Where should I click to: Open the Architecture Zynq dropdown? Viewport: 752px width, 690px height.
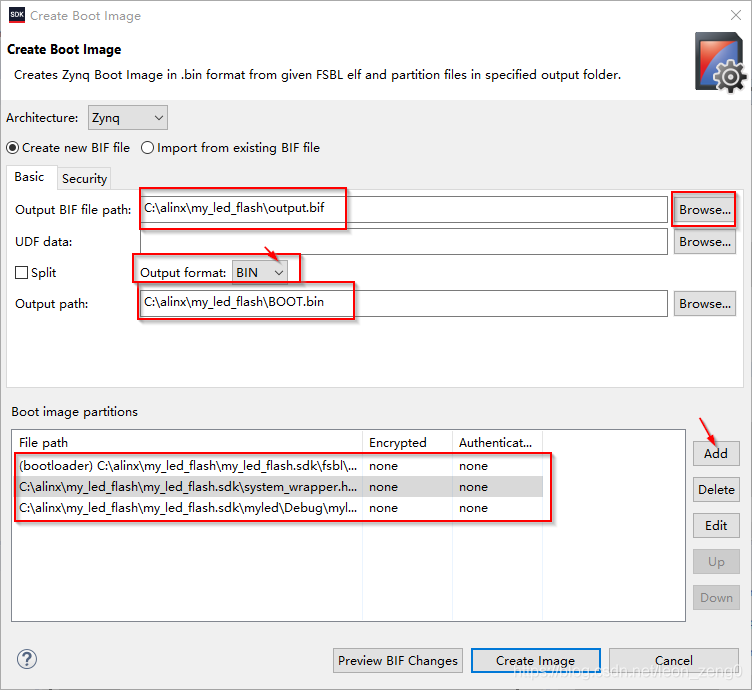click(127, 117)
